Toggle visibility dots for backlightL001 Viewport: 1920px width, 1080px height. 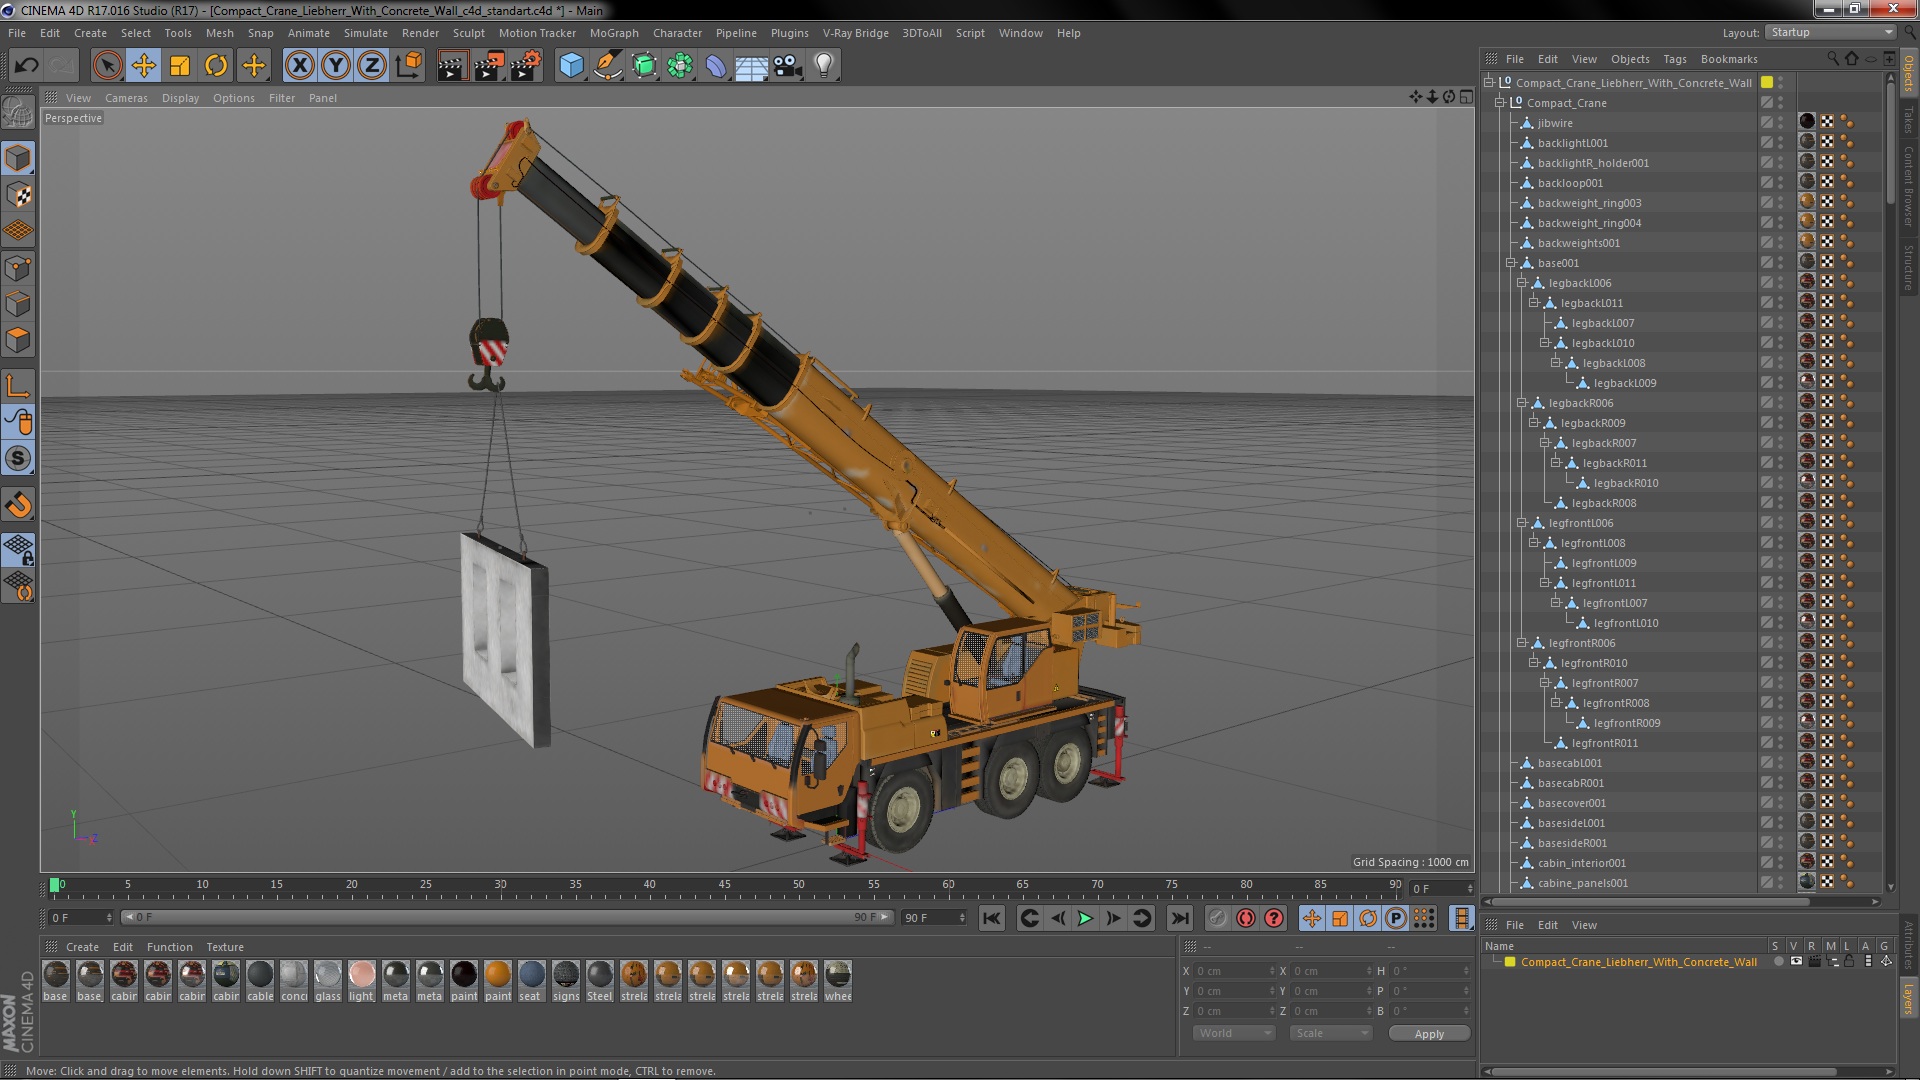(x=1781, y=143)
